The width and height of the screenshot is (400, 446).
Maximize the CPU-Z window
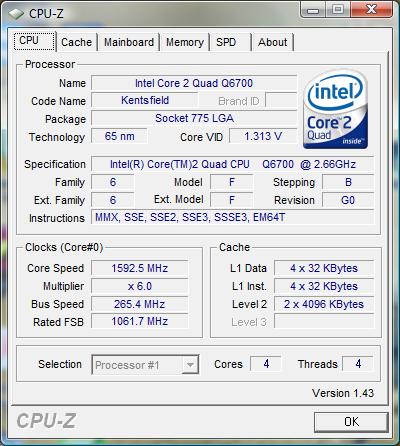pyautogui.click(x=338, y=9)
